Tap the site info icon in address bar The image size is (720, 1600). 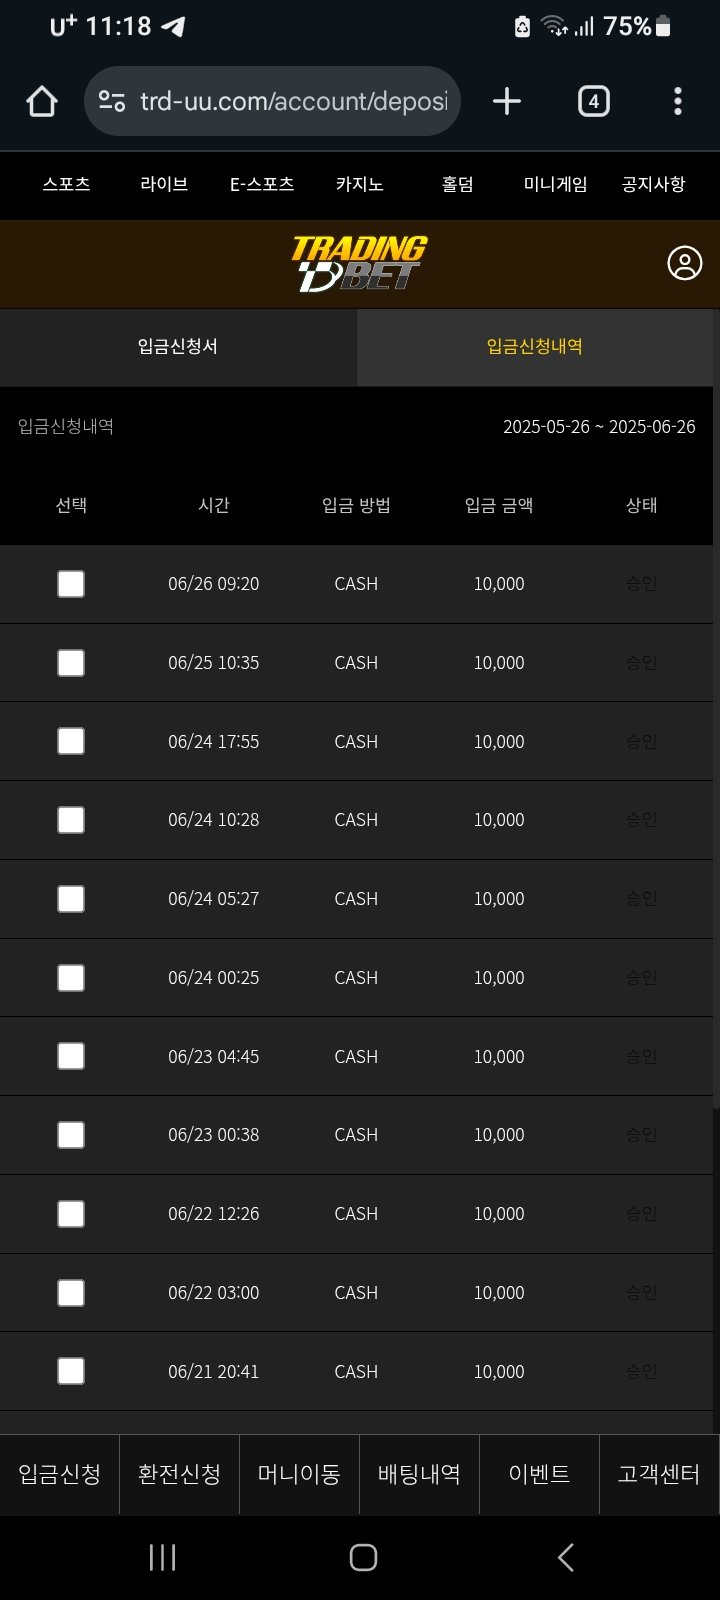pyautogui.click(x=112, y=101)
